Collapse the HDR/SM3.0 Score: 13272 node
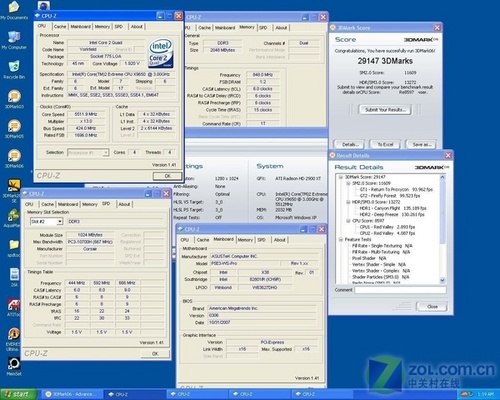 click(348, 202)
